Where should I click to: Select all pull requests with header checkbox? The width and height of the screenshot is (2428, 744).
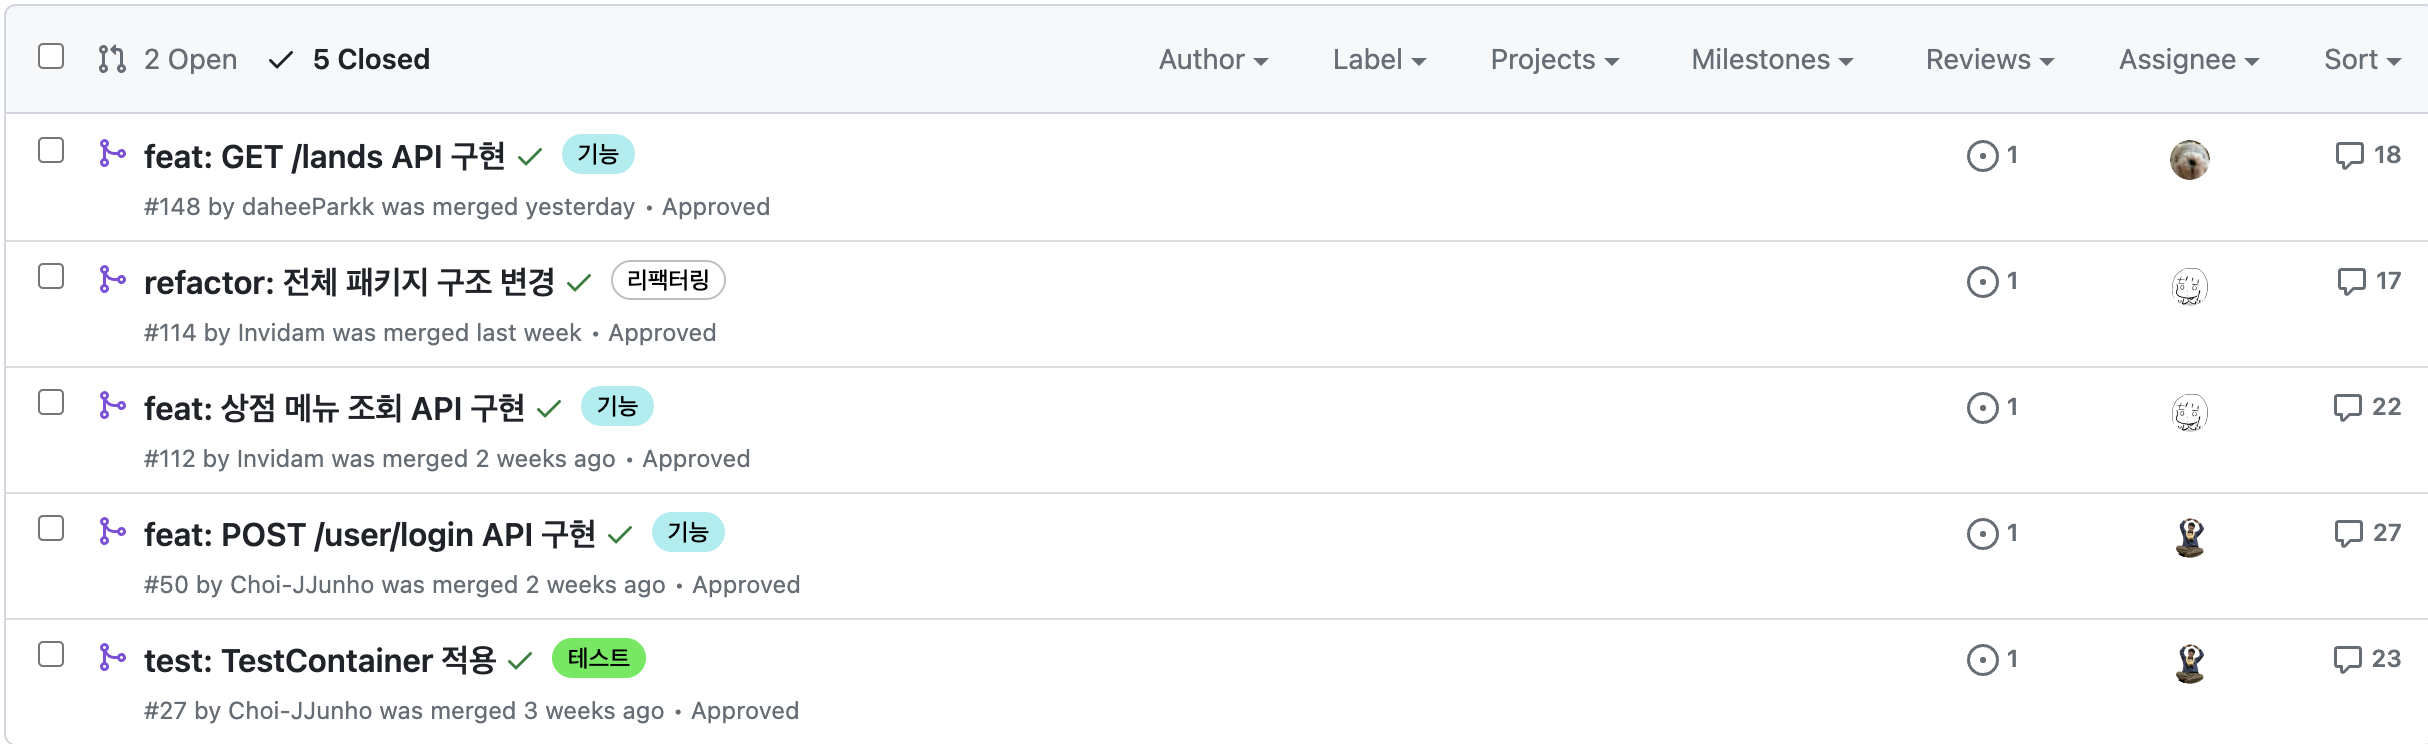click(x=51, y=56)
